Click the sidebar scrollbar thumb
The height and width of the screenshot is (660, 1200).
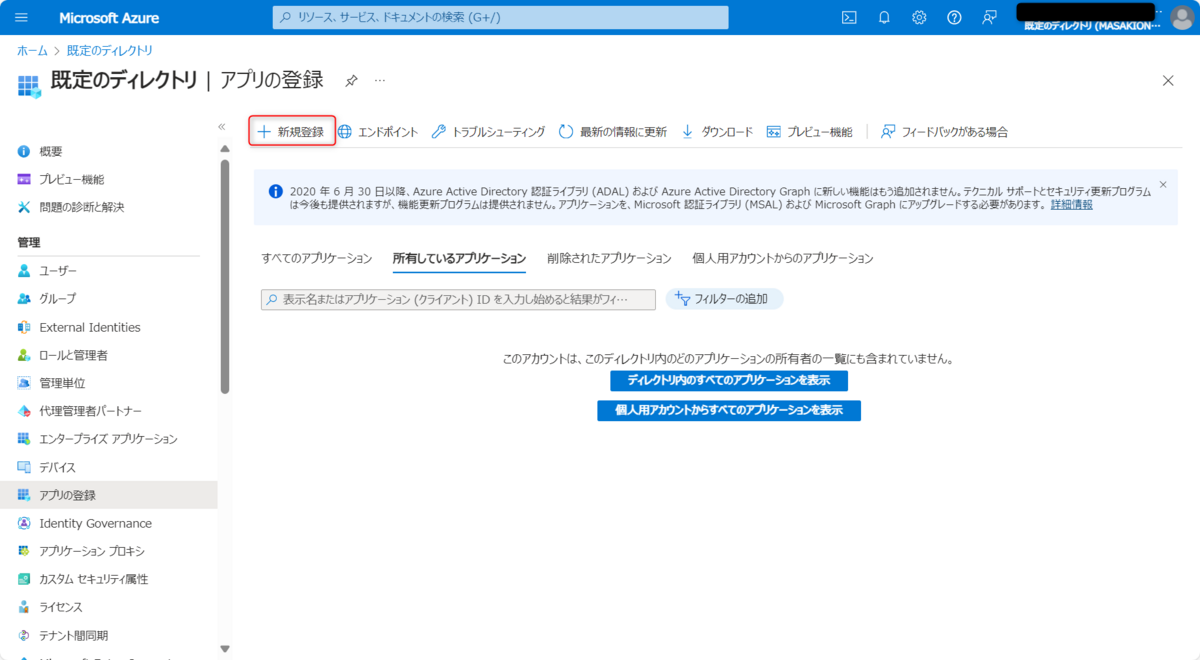(x=225, y=277)
